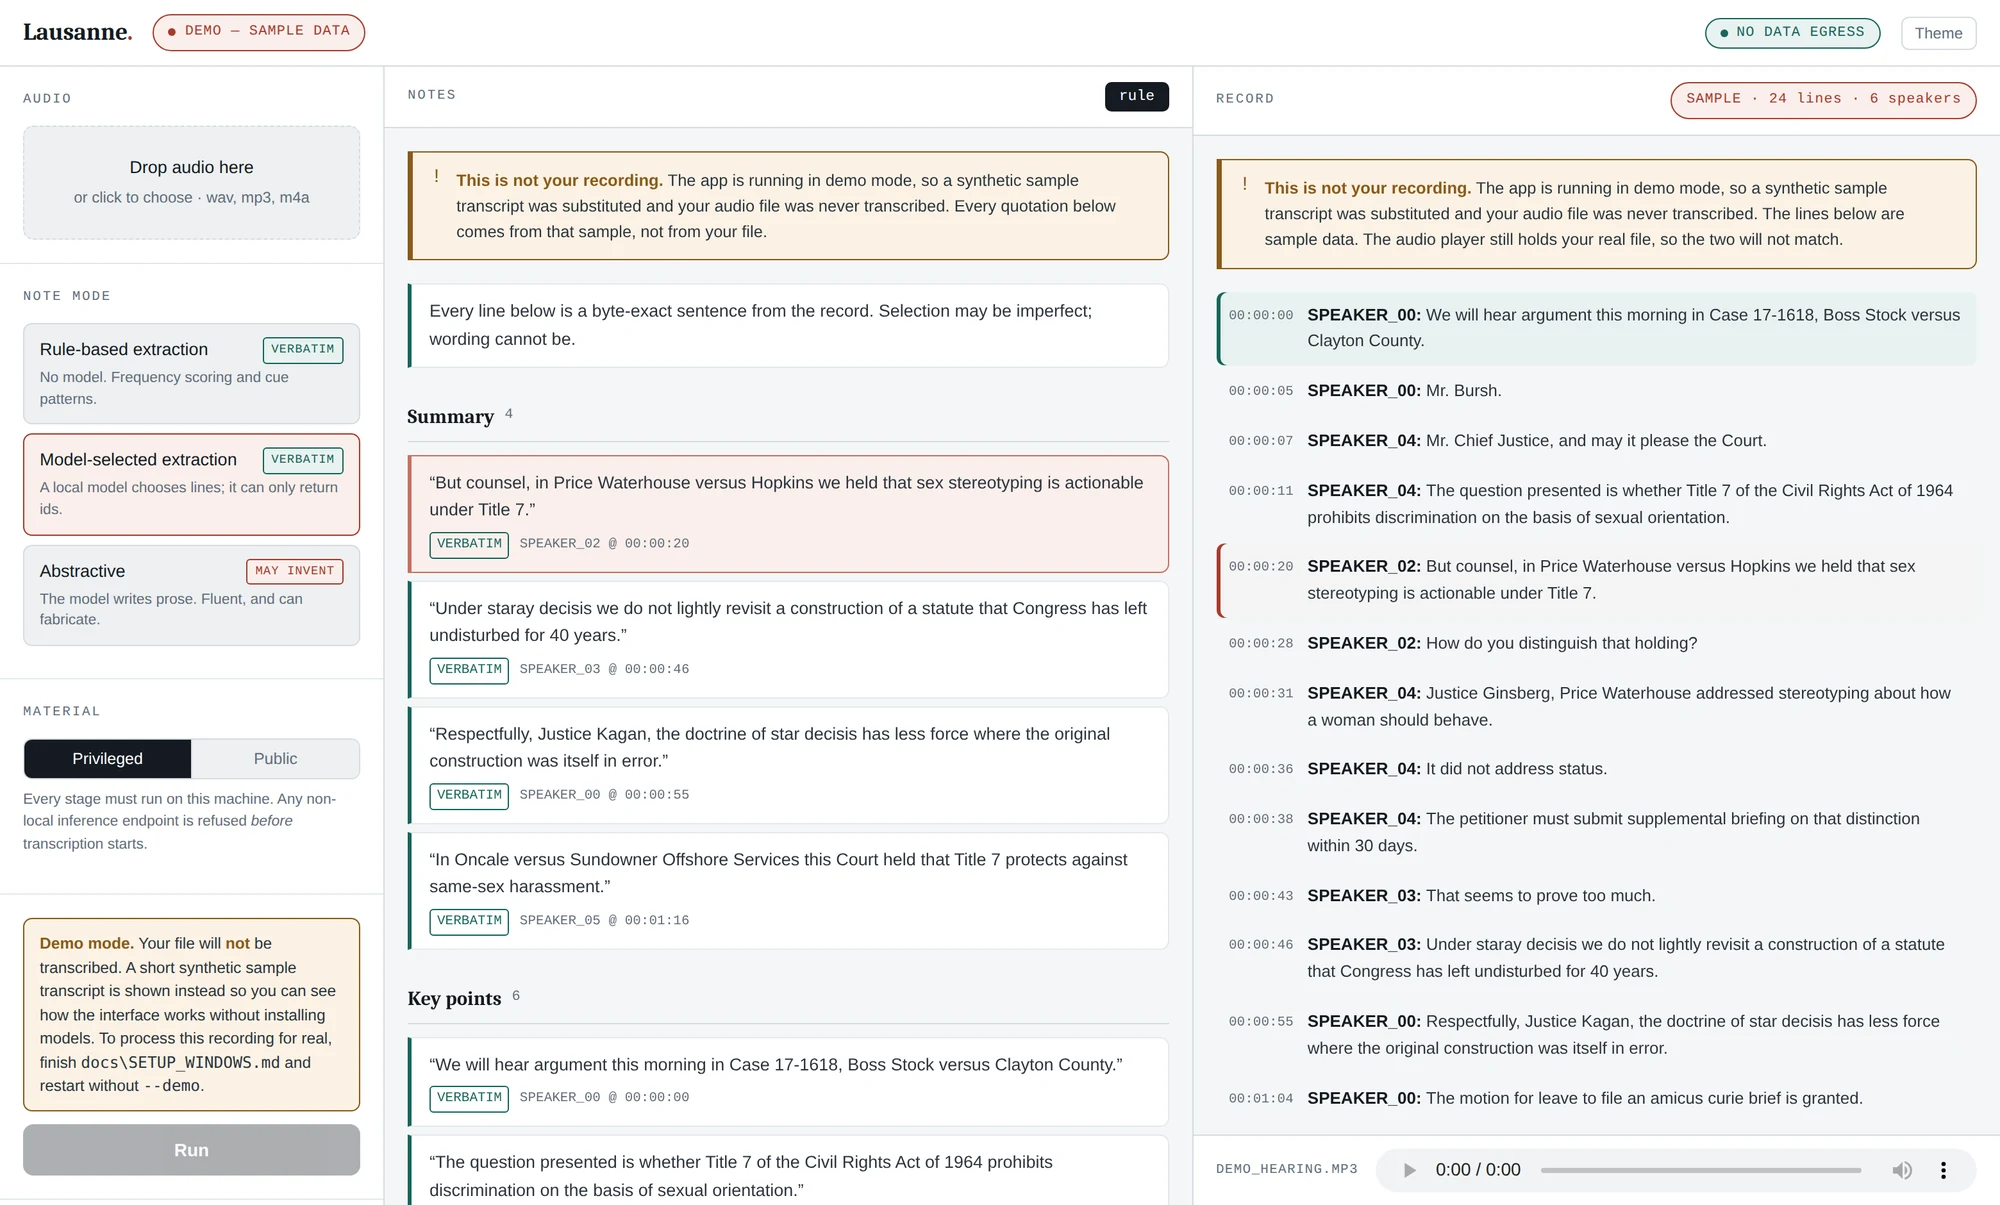Screen dimensions: 2000x1205
Task: Select the 'Under staray decisis' summary quote card
Action: click(x=788, y=640)
